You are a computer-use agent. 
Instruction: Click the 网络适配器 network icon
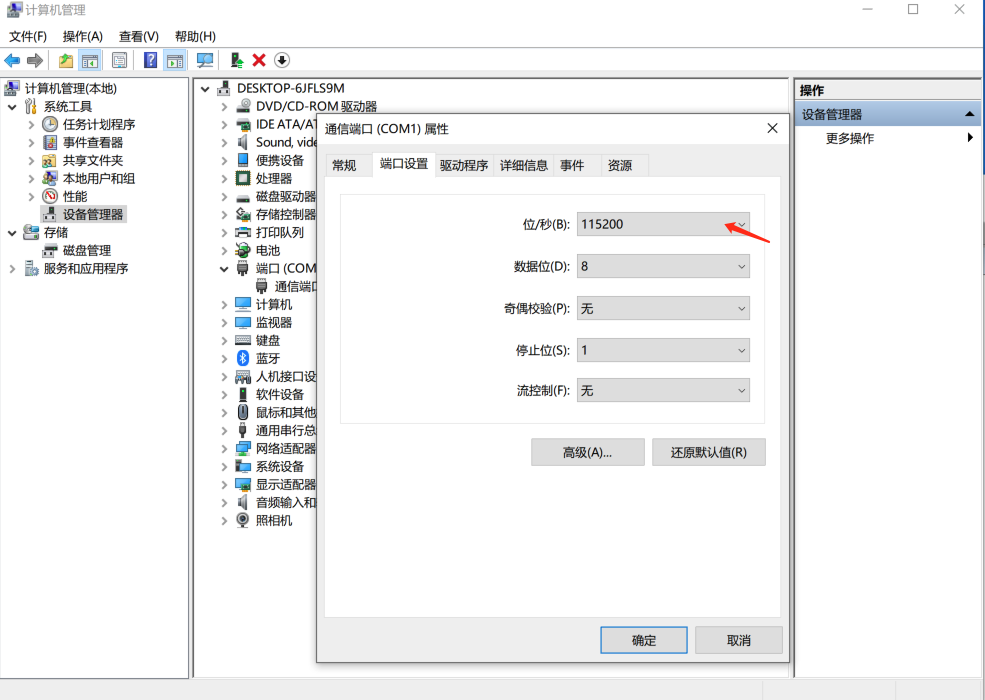243,448
